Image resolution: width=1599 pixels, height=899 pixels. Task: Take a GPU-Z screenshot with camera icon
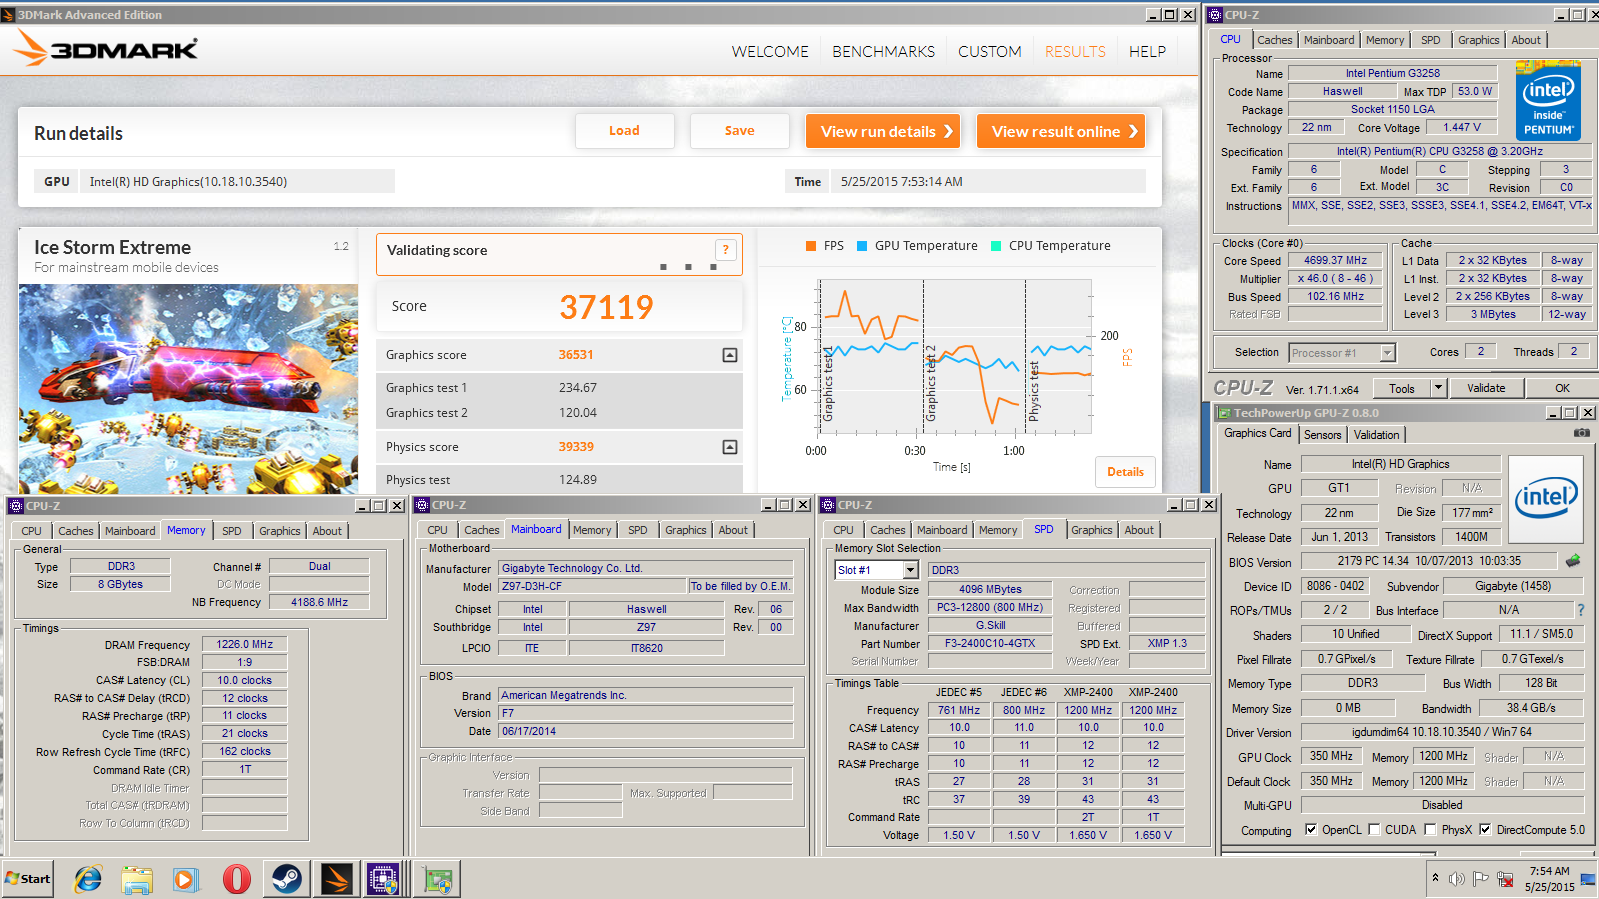(x=1581, y=433)
